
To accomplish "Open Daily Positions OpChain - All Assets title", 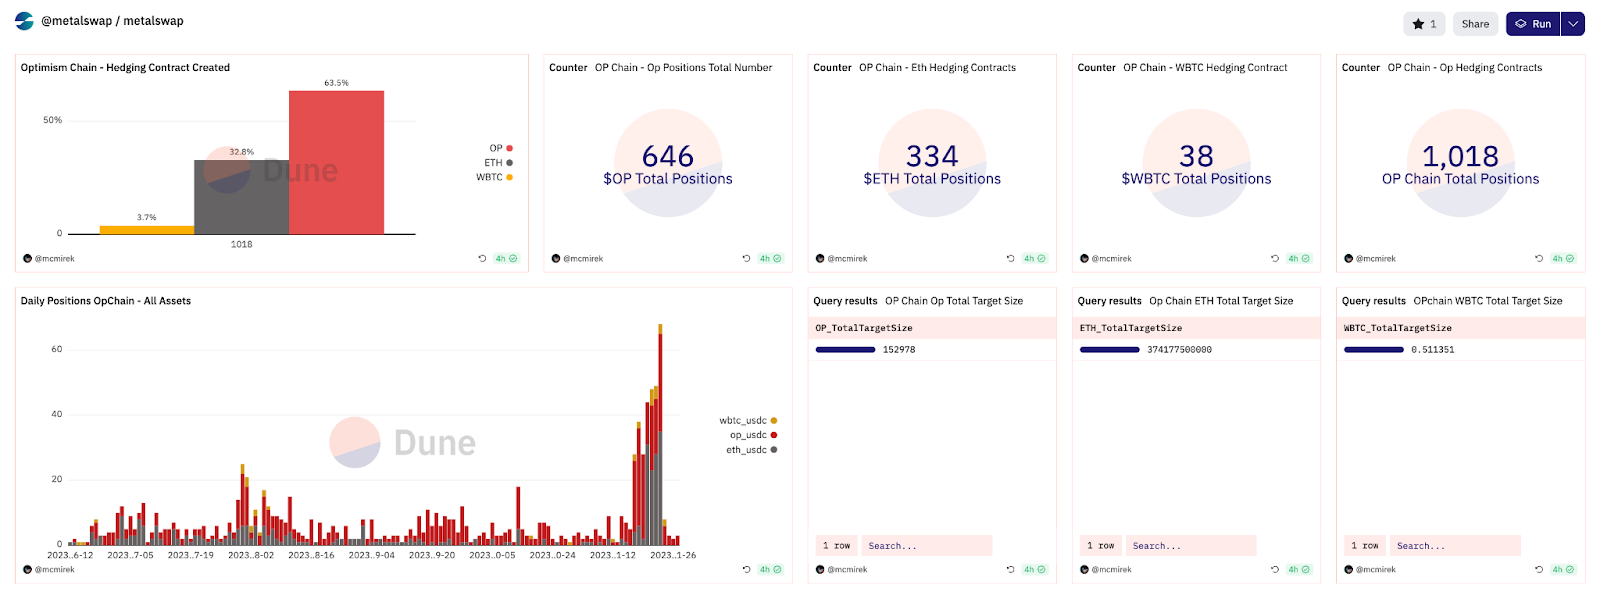I will pyautogui.click(x=106, y=301).
